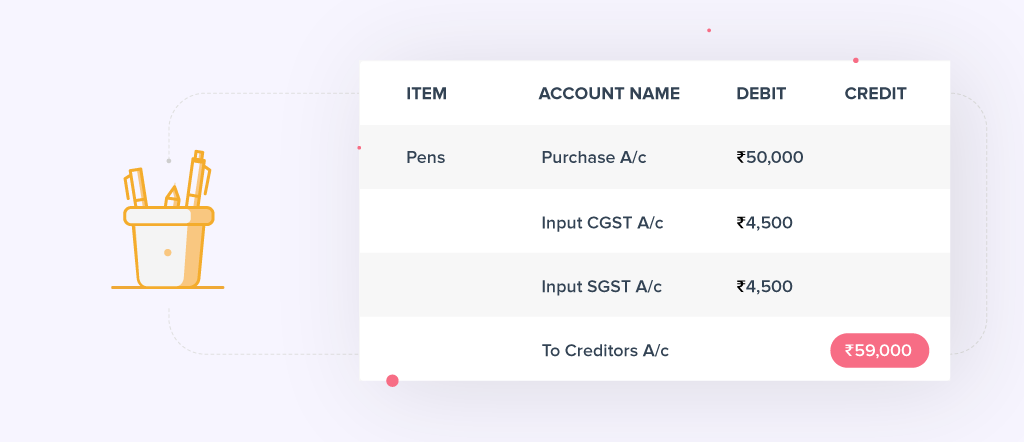Select the Purchase A/c row entry
Viewport: 1024px width, 442px height.
593,157
